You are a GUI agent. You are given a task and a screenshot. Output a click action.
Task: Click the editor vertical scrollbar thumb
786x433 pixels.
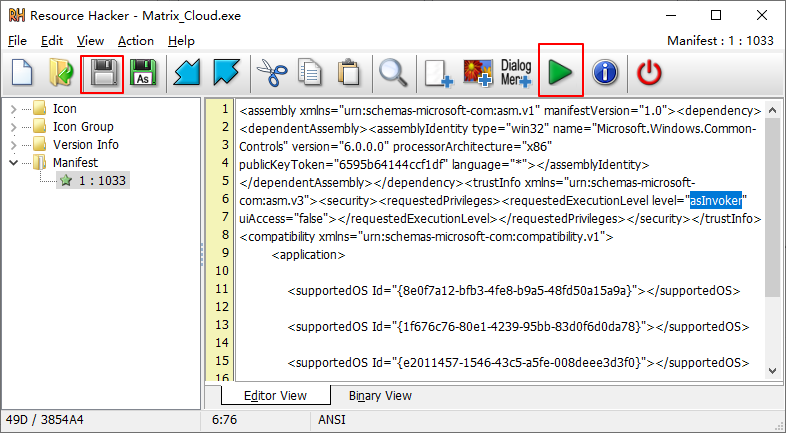pos(772,207)
